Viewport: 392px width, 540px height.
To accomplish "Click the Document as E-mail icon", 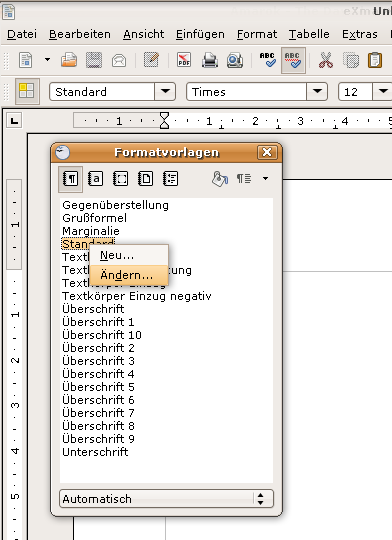I will 119,61.
